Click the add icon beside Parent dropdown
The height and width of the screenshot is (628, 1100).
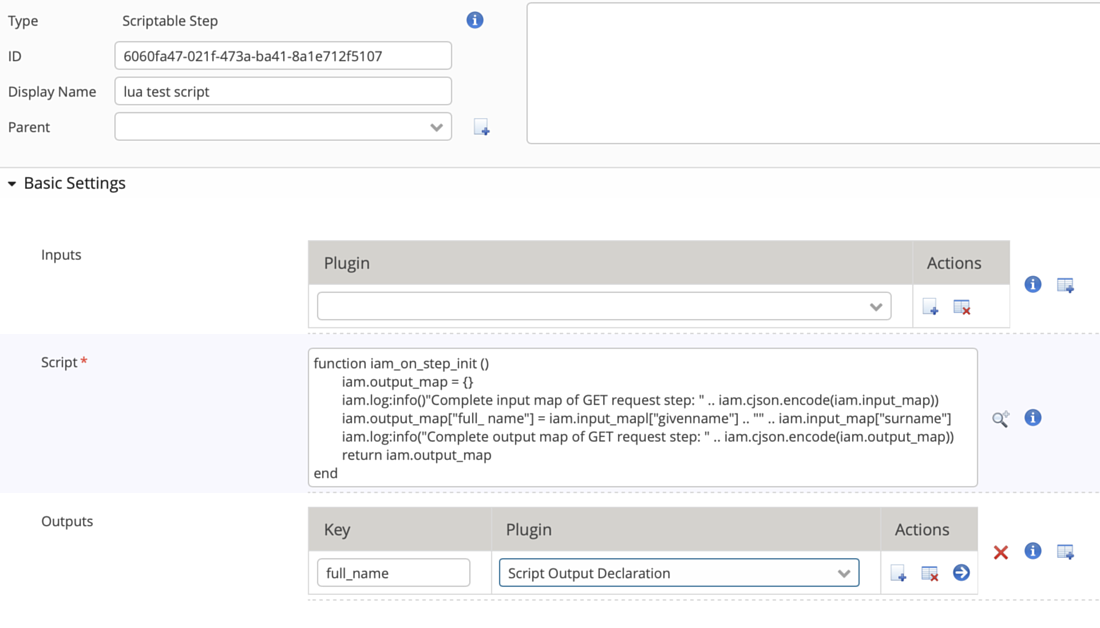[481, 127]
